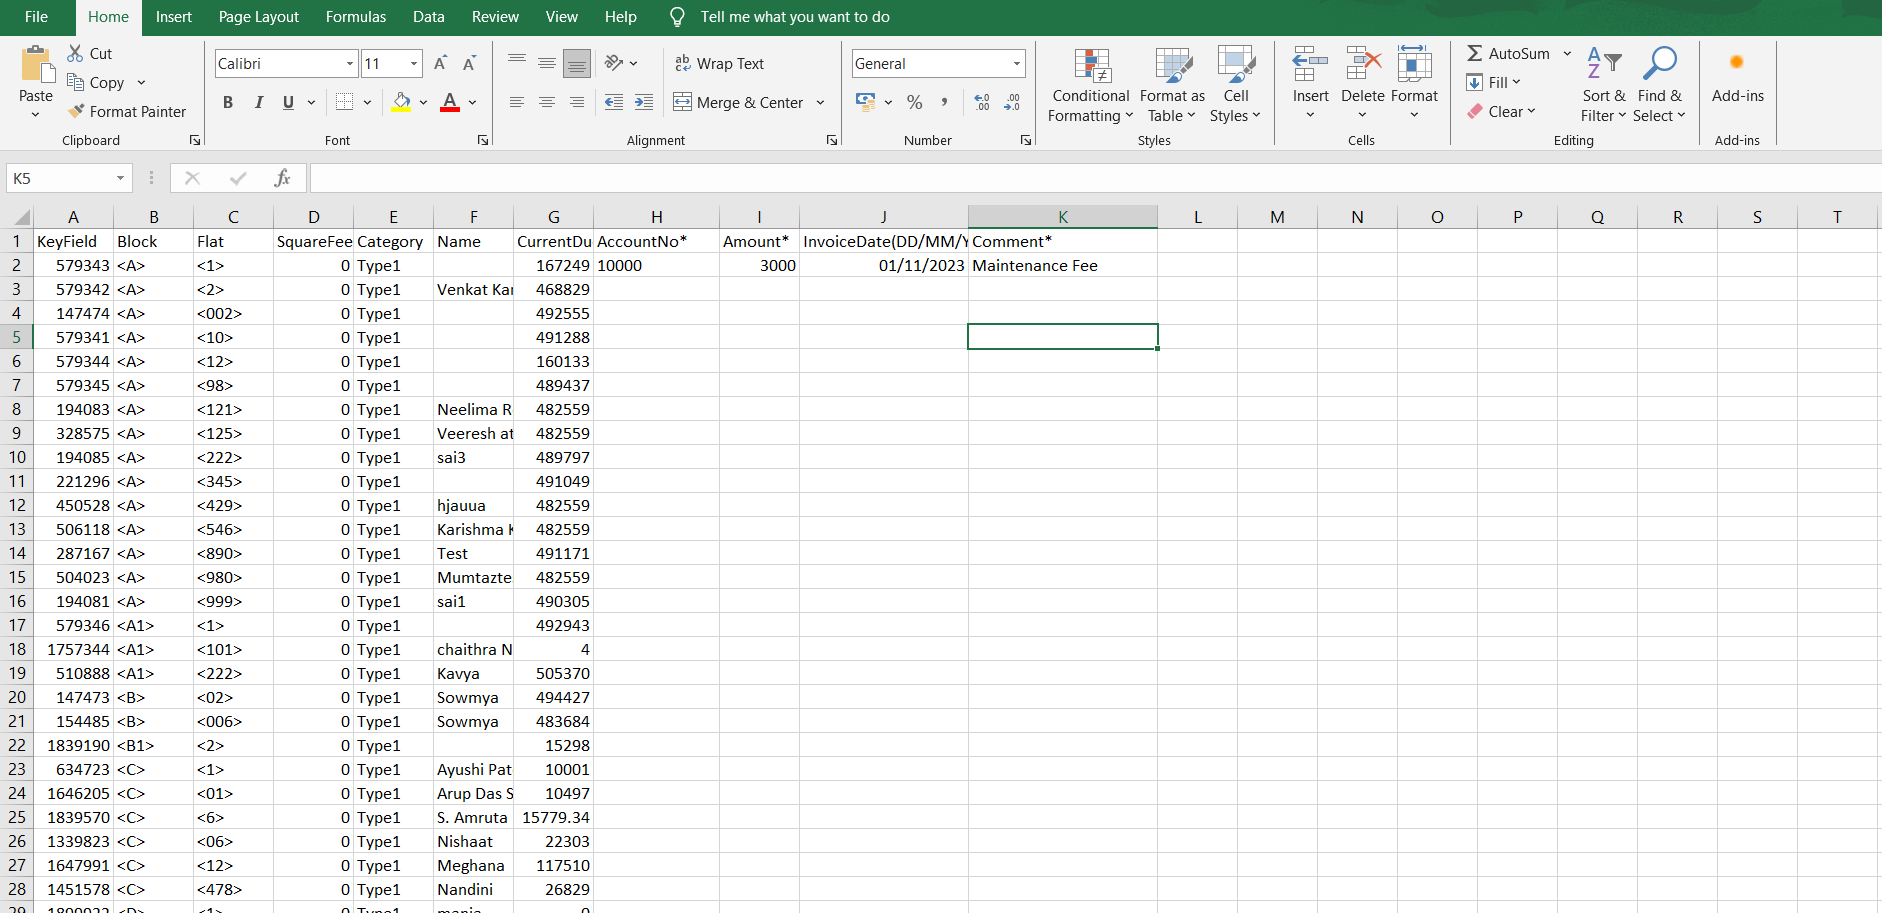The image size is (1882, 913).
Task: Open the Review ribbon tab
Action: (x=495, y=17)
